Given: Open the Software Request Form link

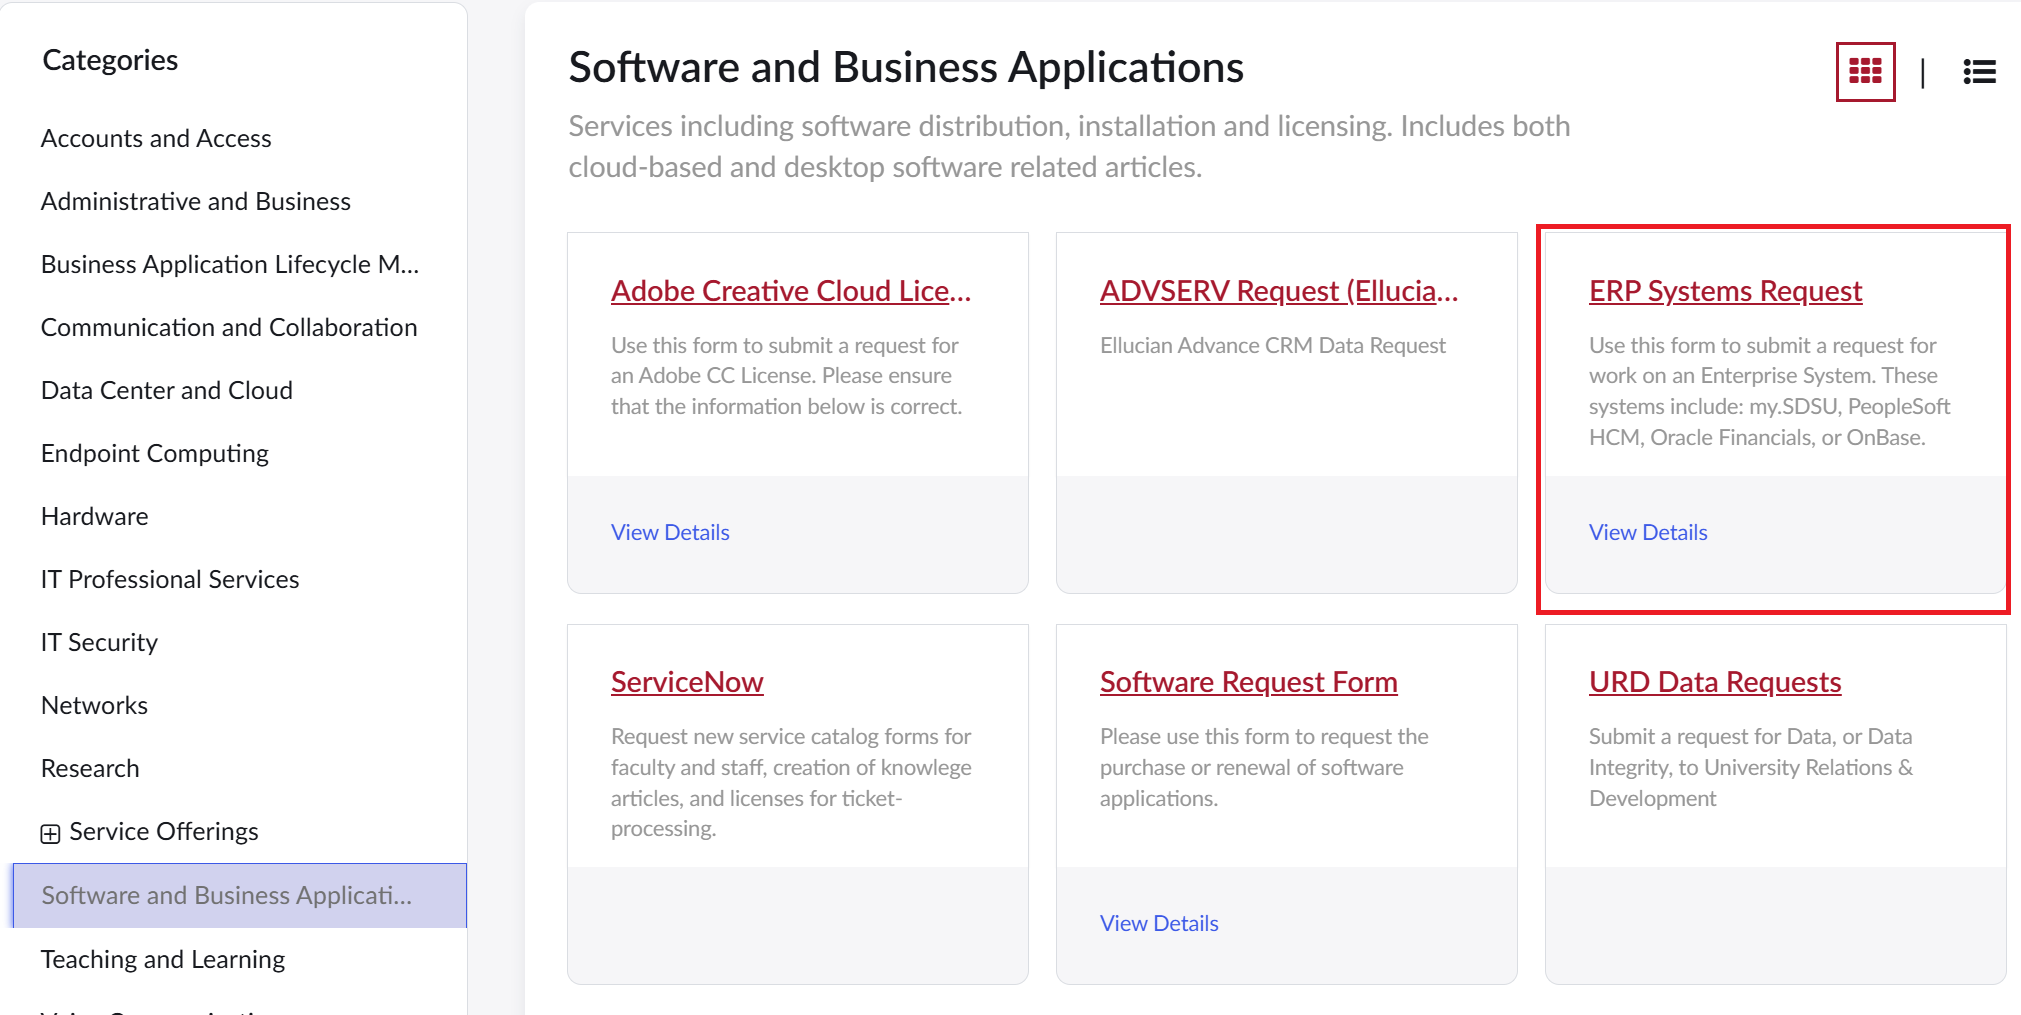Looking at the screenshot, I should (x=1248, y=682).
